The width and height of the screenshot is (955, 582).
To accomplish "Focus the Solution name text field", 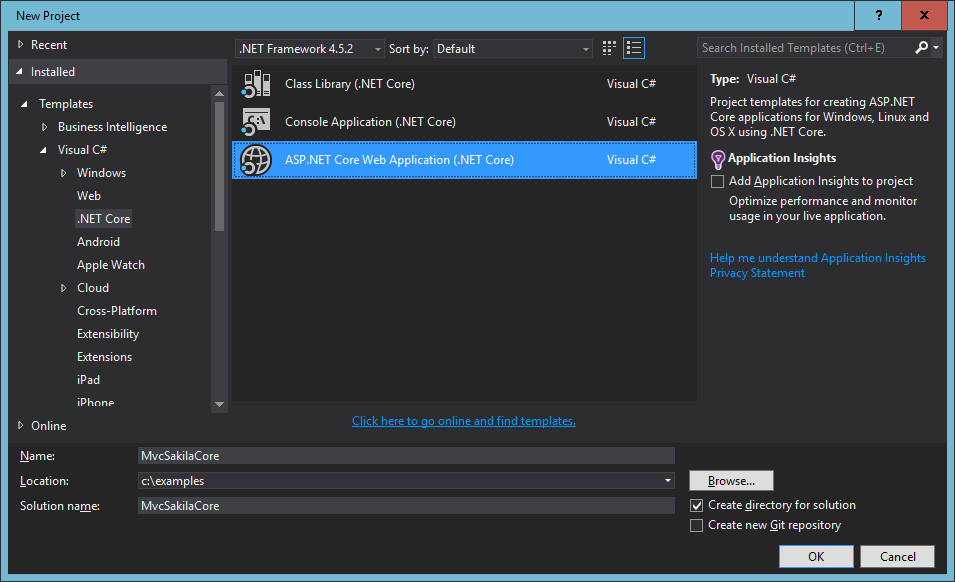I will (x=406, y=505).
